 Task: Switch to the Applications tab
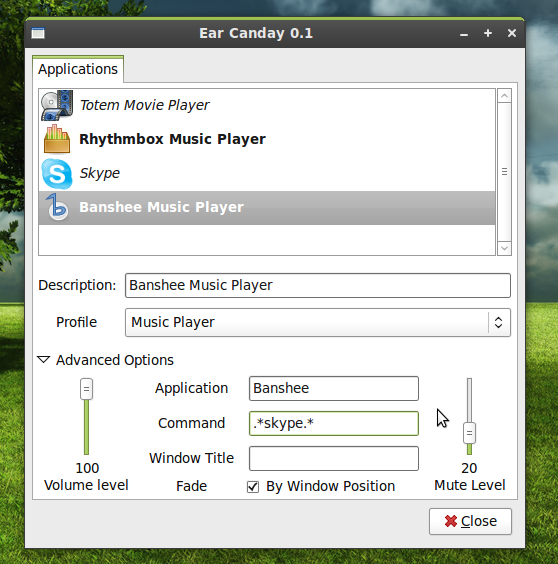[x=78, y=69]
